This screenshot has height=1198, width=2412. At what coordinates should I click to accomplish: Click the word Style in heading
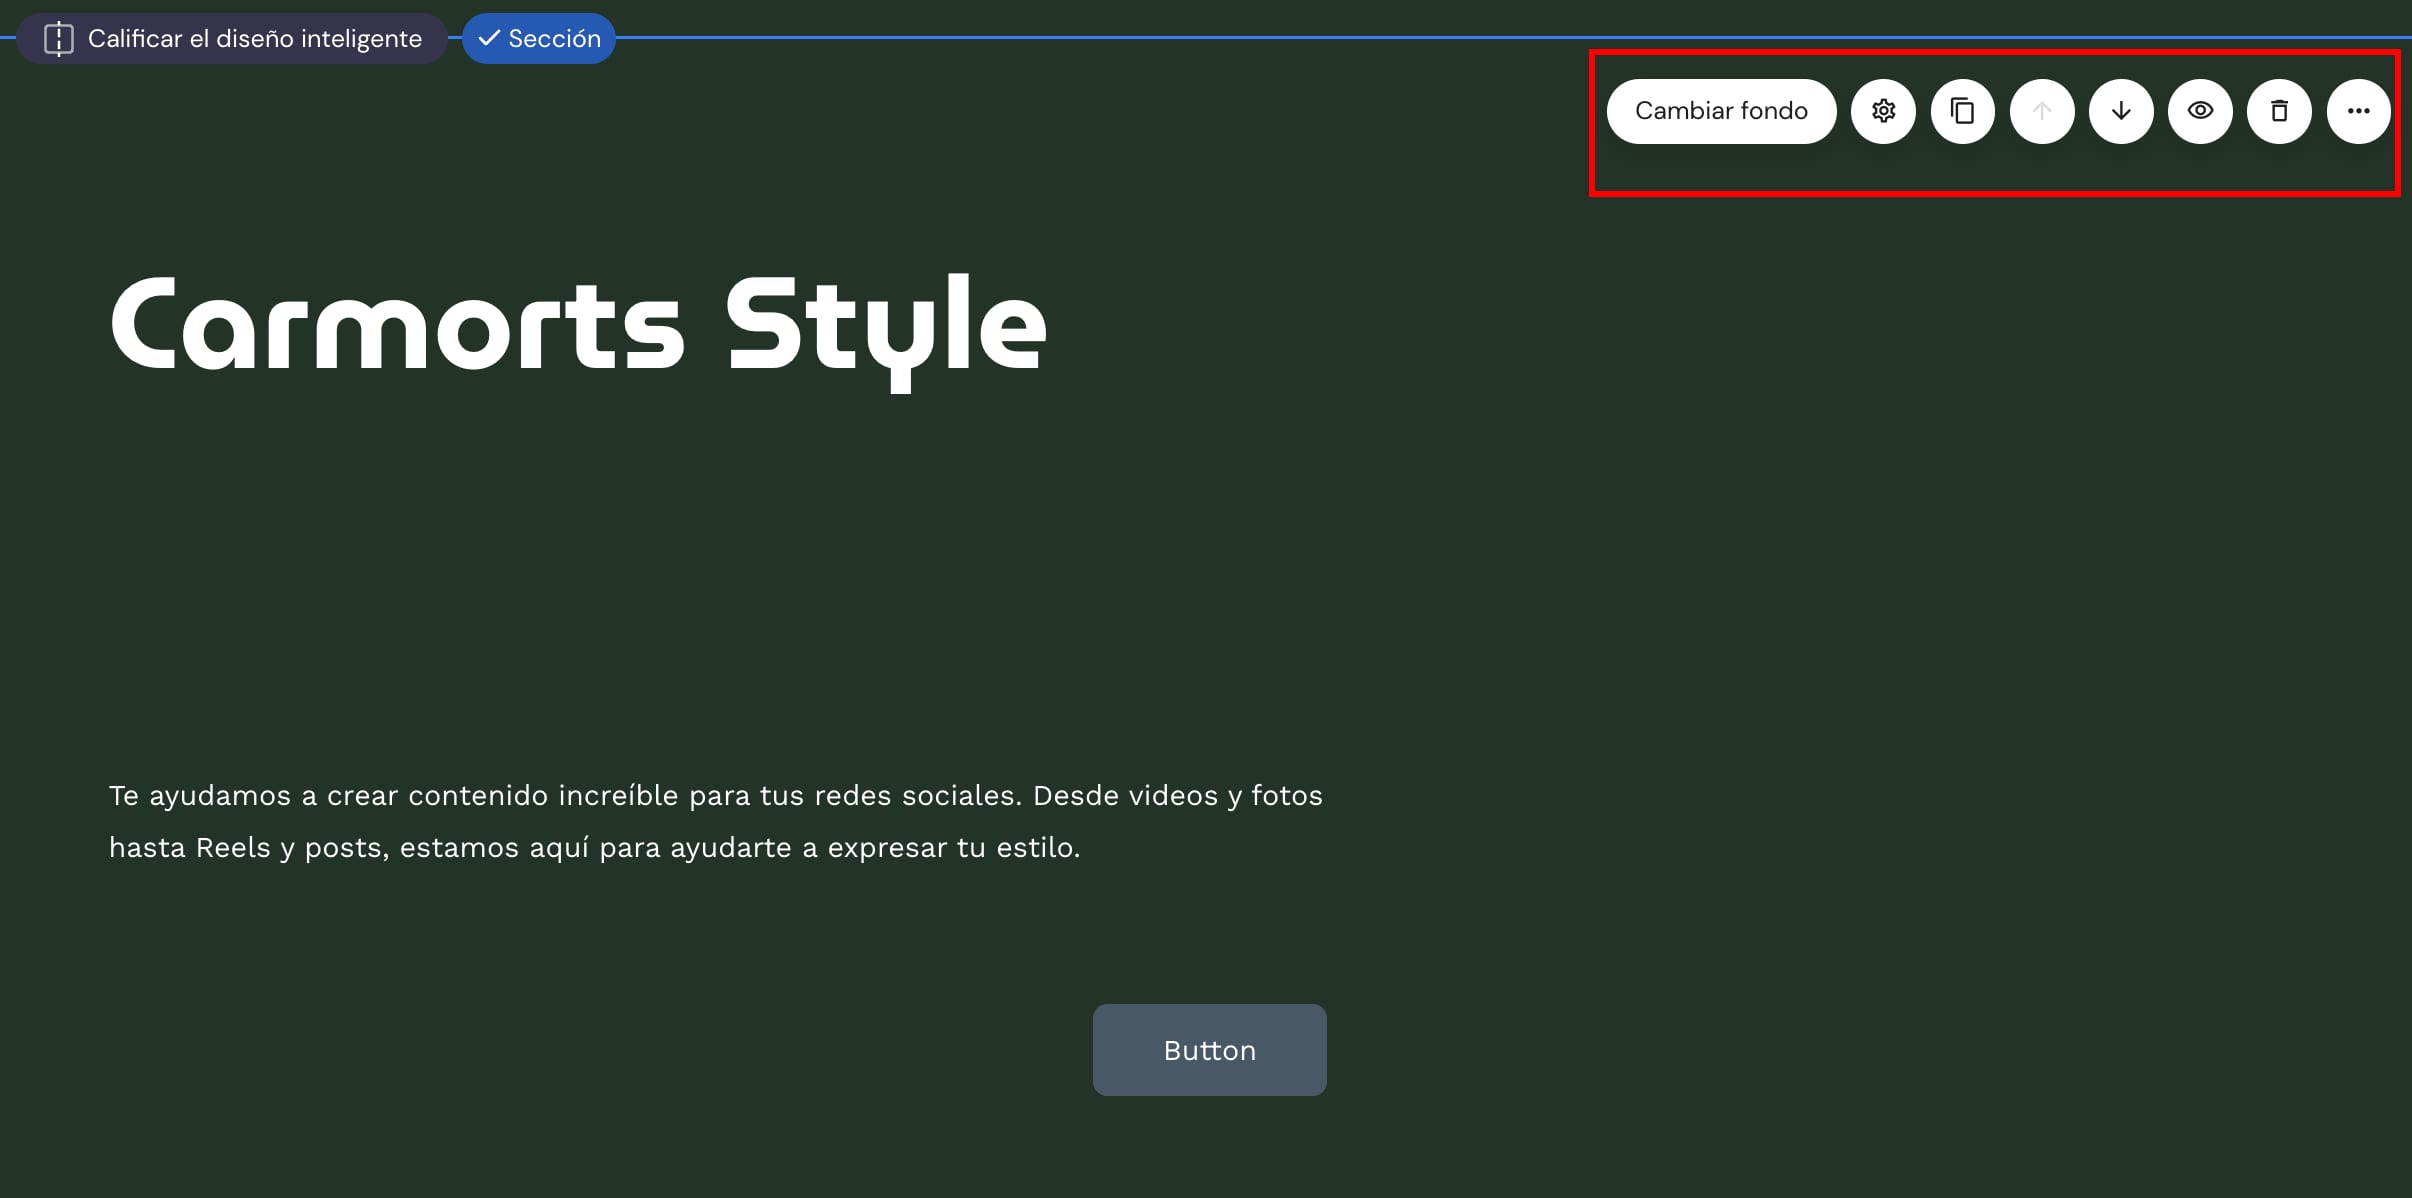[885, 326]
